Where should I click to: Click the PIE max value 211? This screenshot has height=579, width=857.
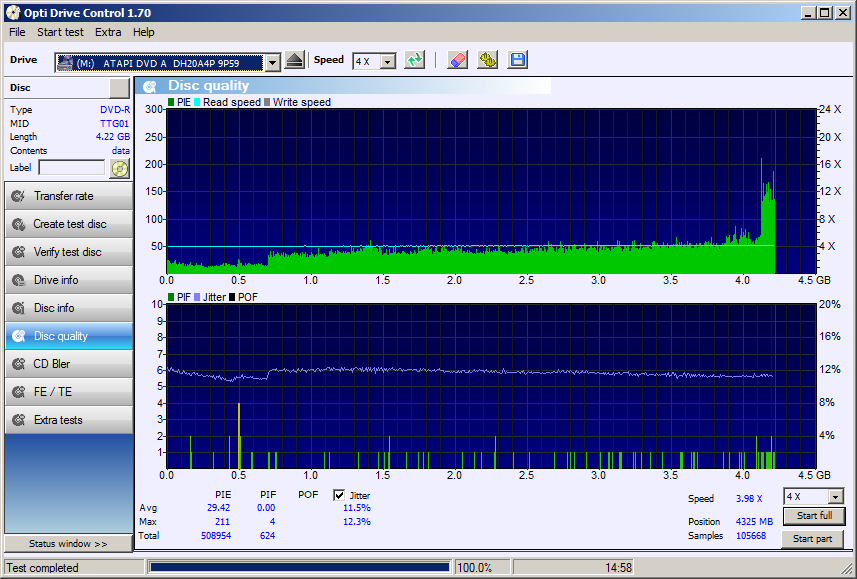tap(222, 522)
